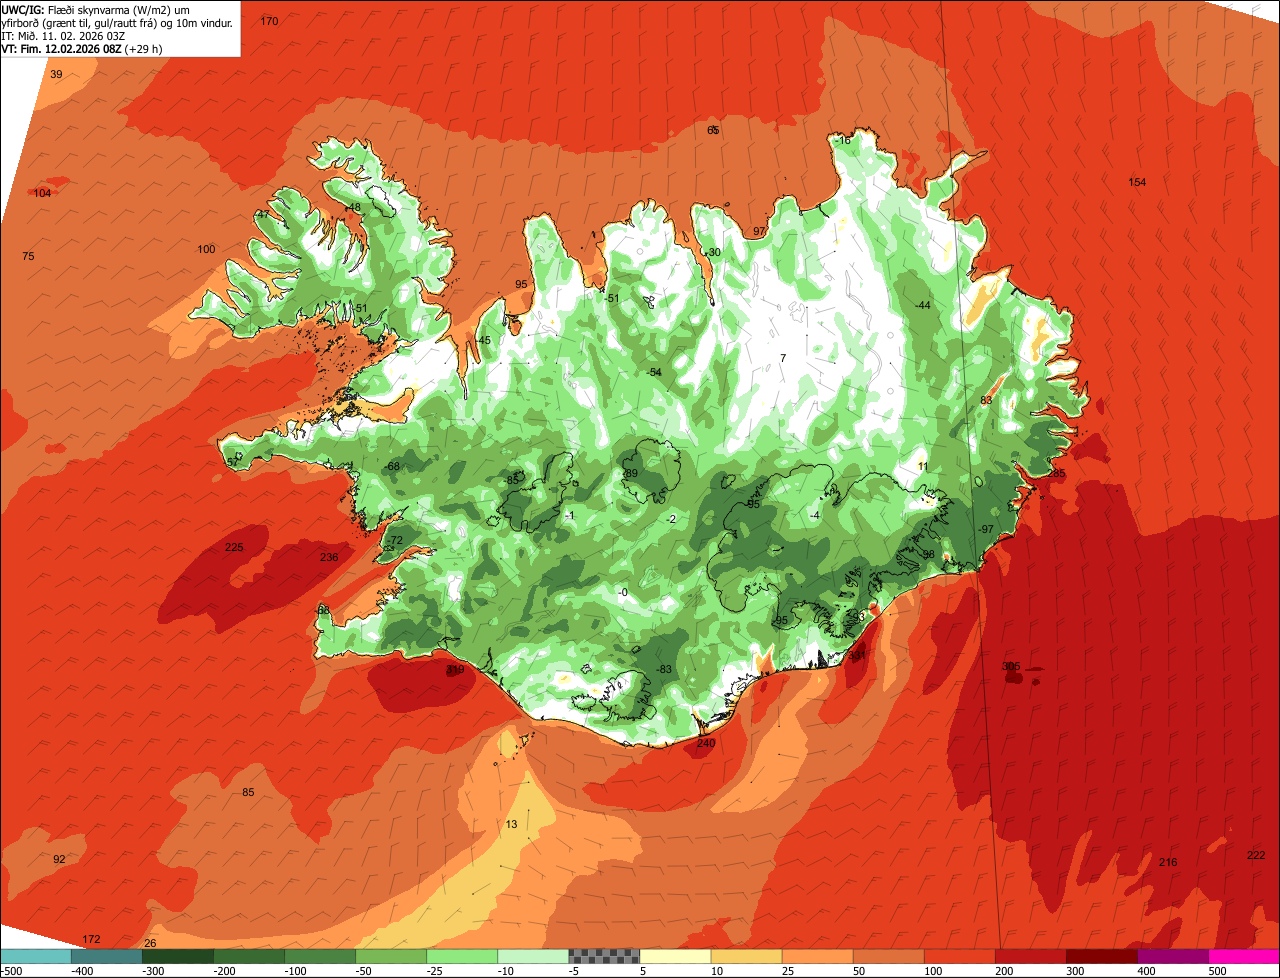Select the -50 to -25 legend color block
The width and height of the screenshot is (1280, 978).
[x=391, y=956]
